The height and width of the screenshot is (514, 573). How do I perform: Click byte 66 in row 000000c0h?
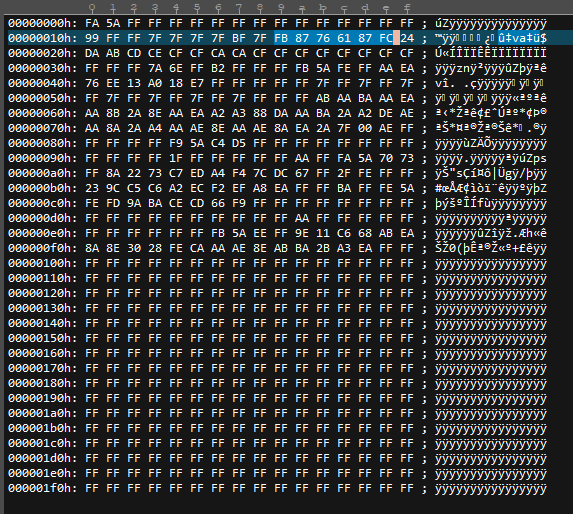(x=218, y=203)
